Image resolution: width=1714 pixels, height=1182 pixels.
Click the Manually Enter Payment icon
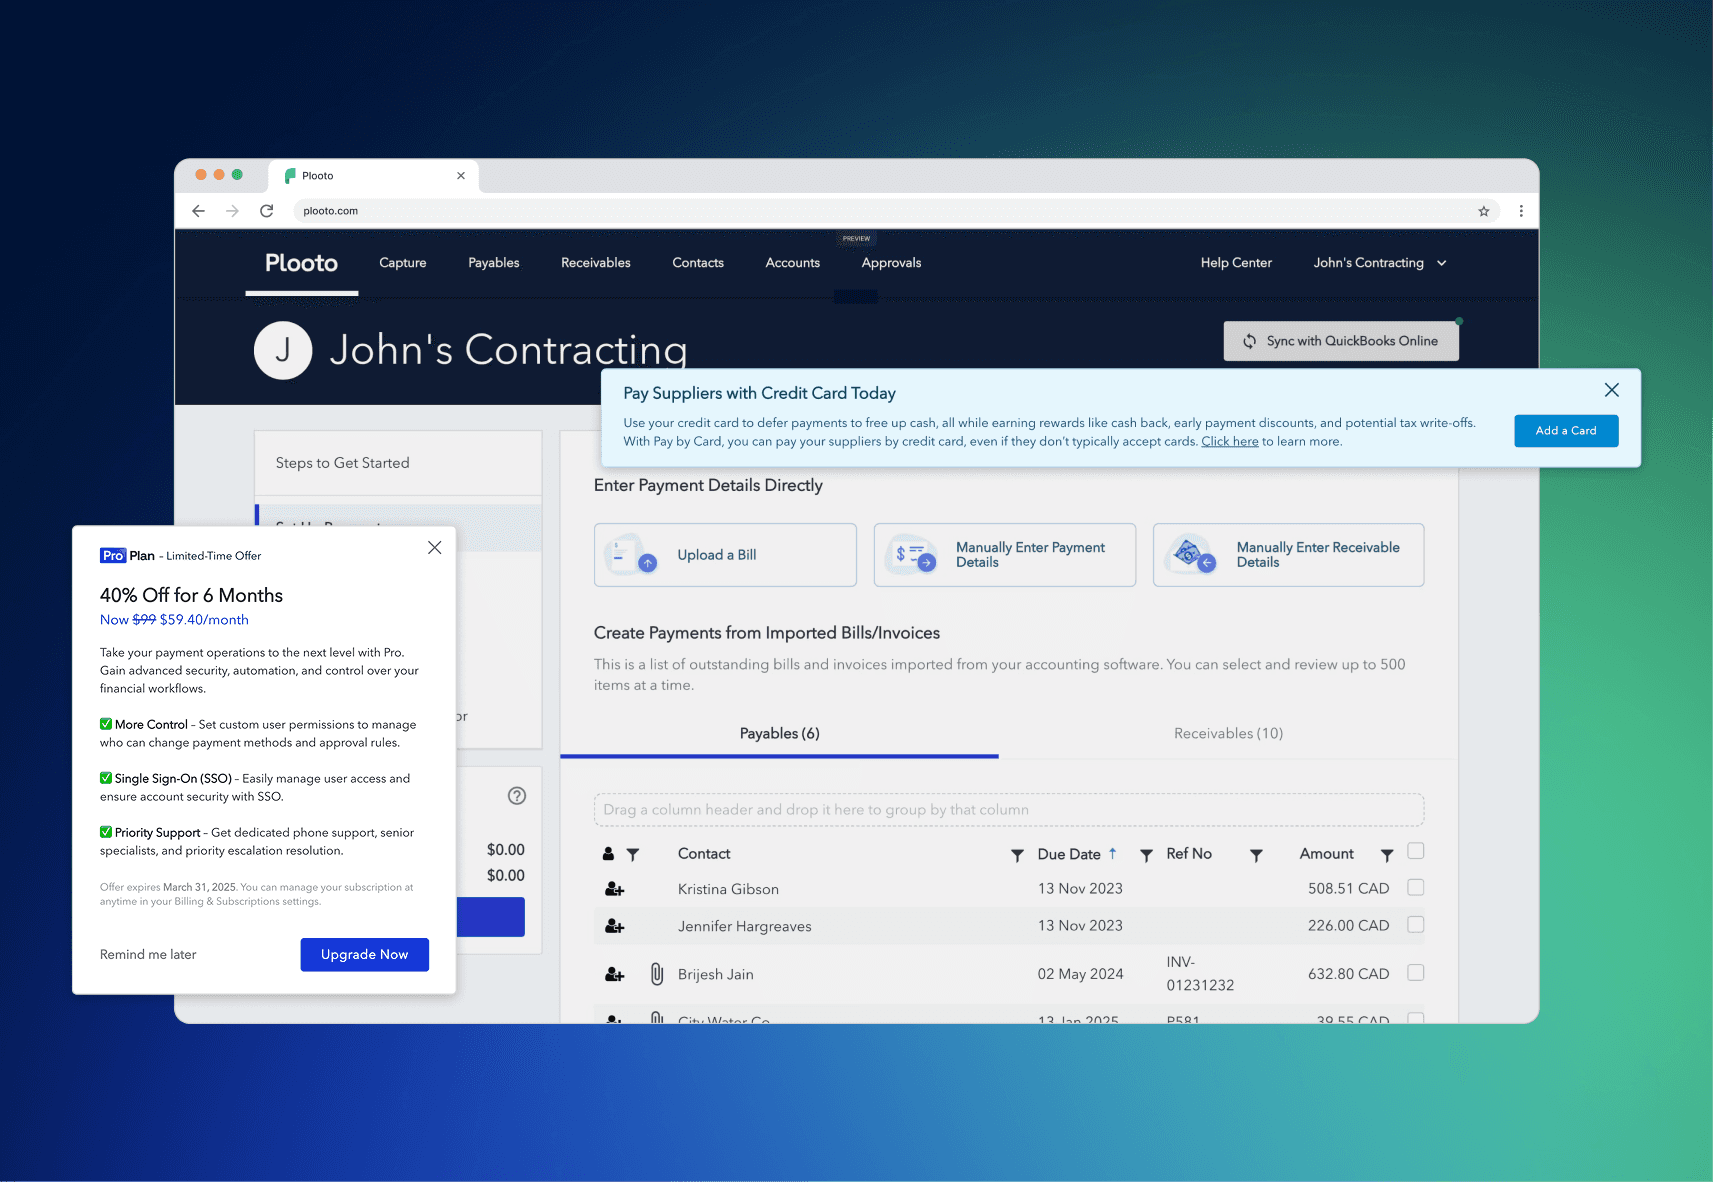(x=911, y=555)
